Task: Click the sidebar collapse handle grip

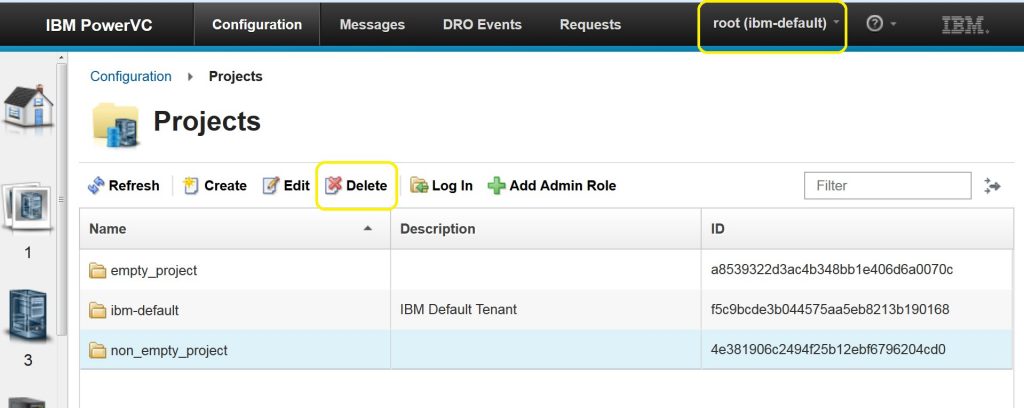Action: pyautogui.click(x=61, y=199)
